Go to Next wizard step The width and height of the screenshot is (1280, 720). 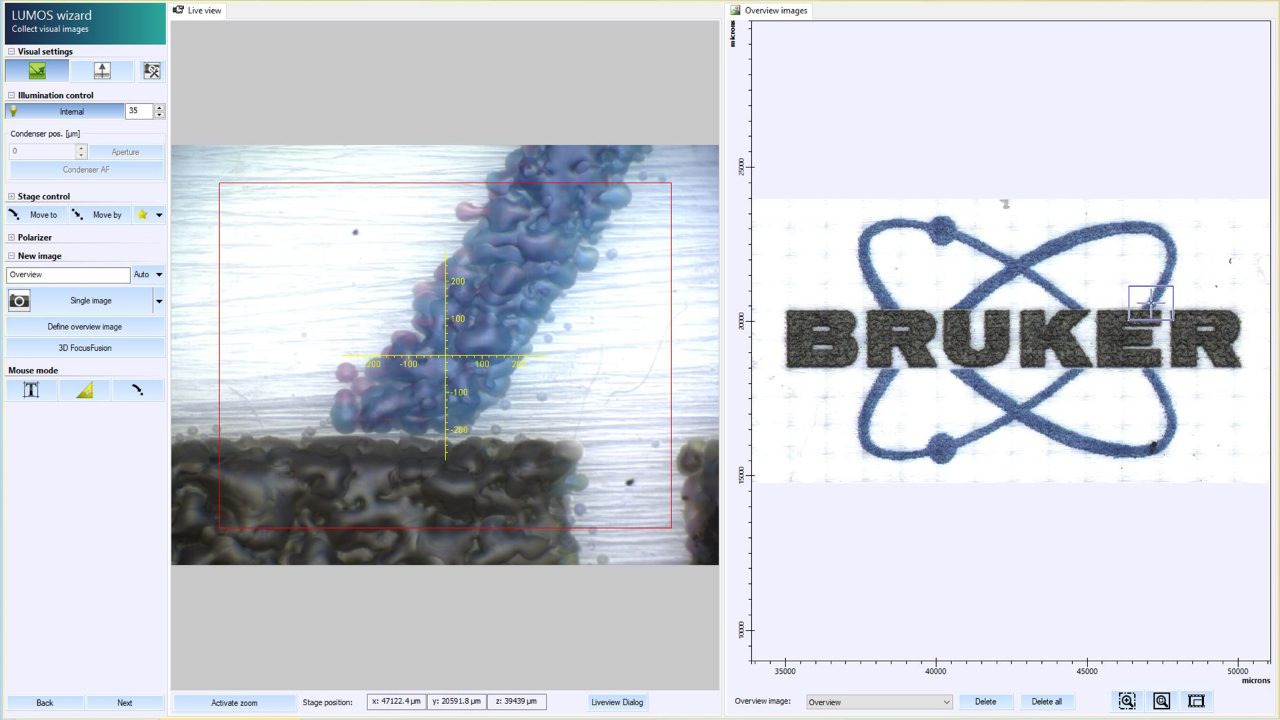(125, 703)
